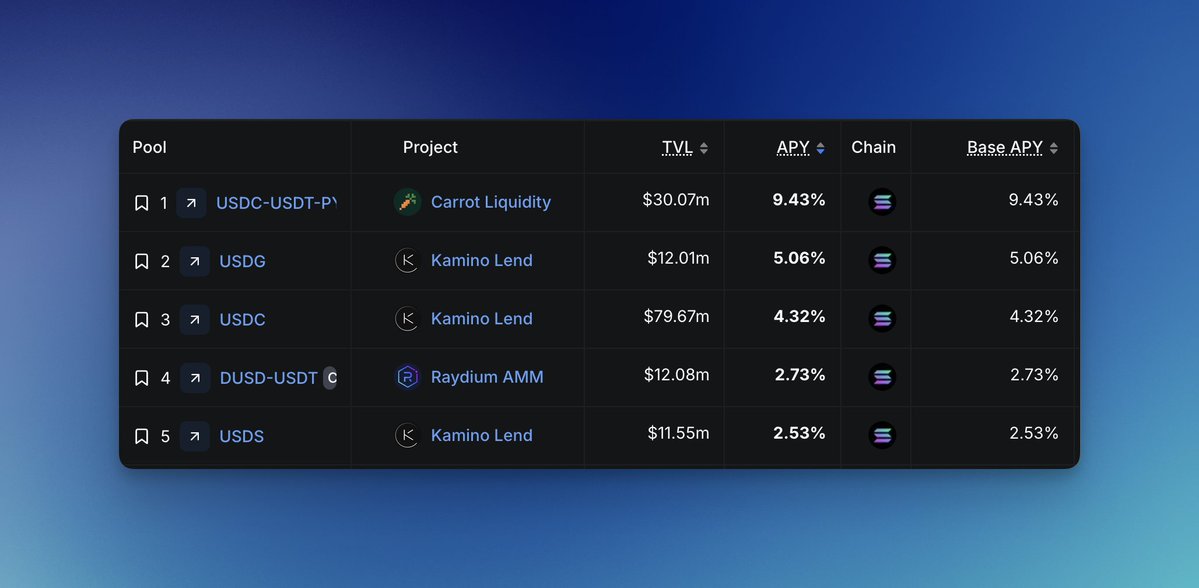
Task: Open the Raydium AMM project link
Action: (487, 377)
